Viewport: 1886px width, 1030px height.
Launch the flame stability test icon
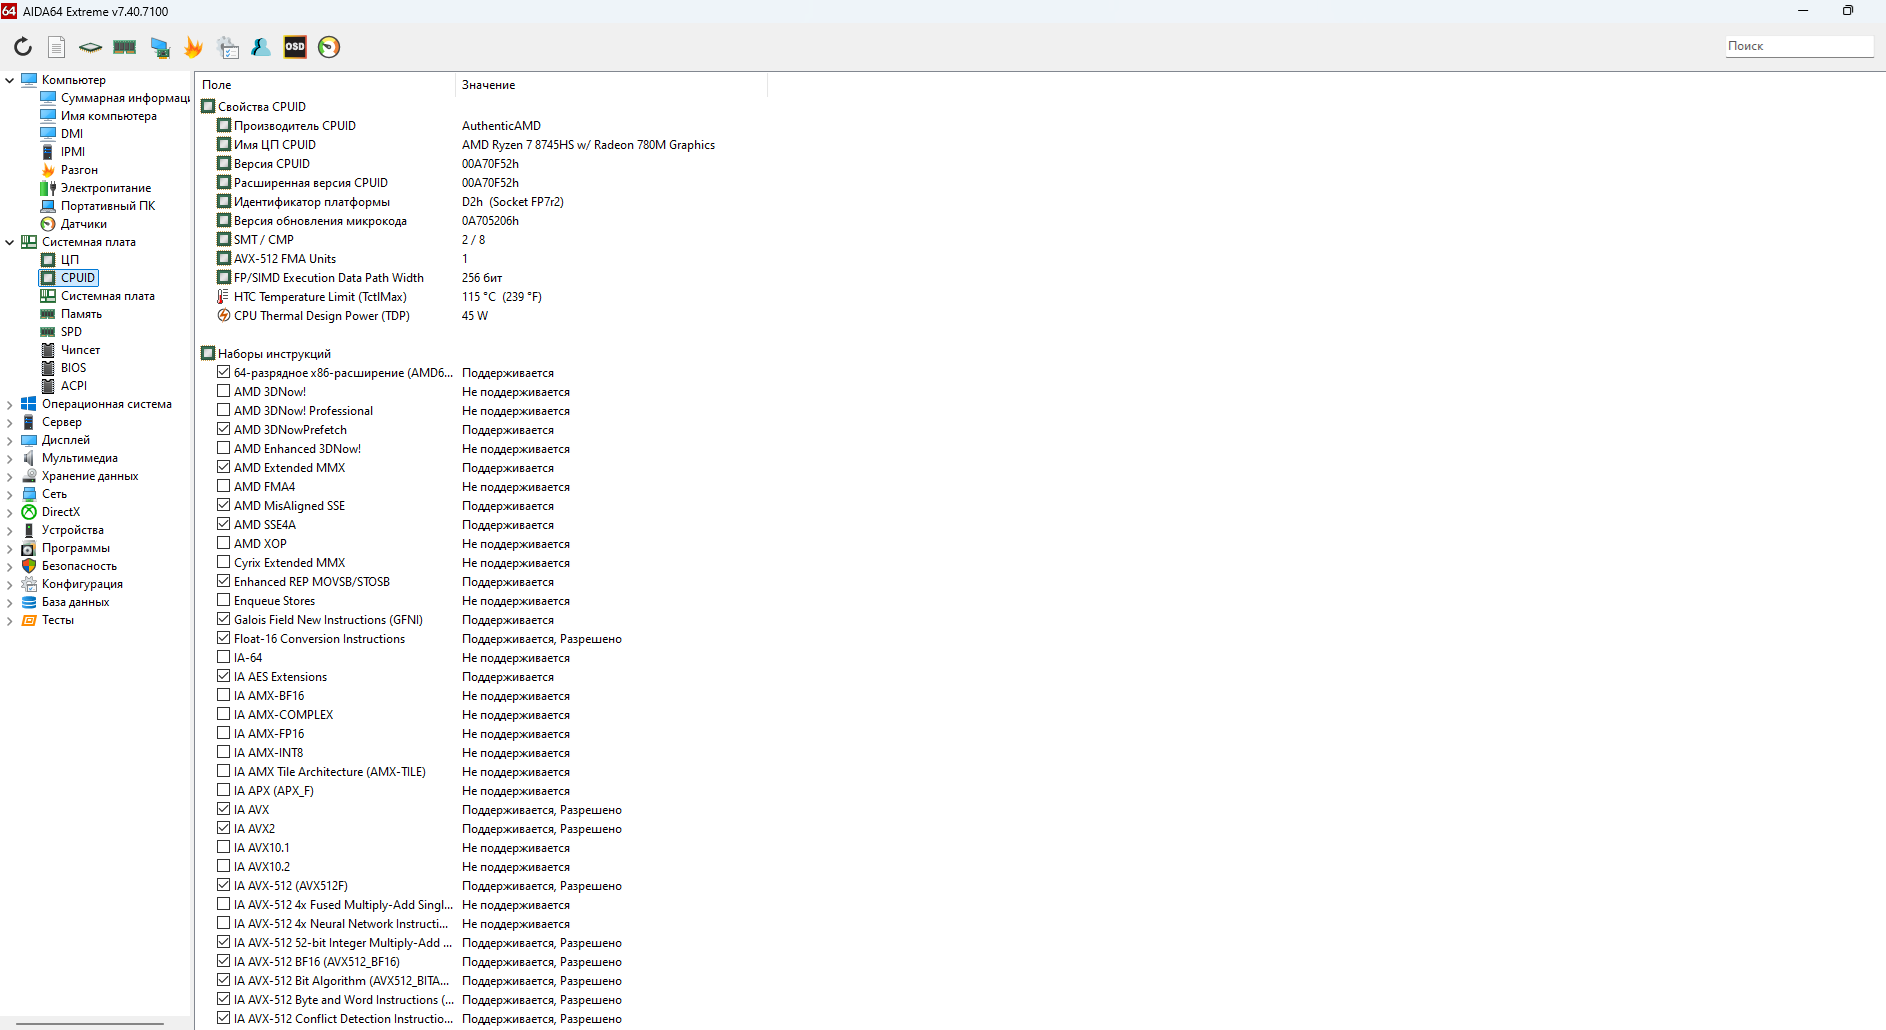tap(193, 47)
